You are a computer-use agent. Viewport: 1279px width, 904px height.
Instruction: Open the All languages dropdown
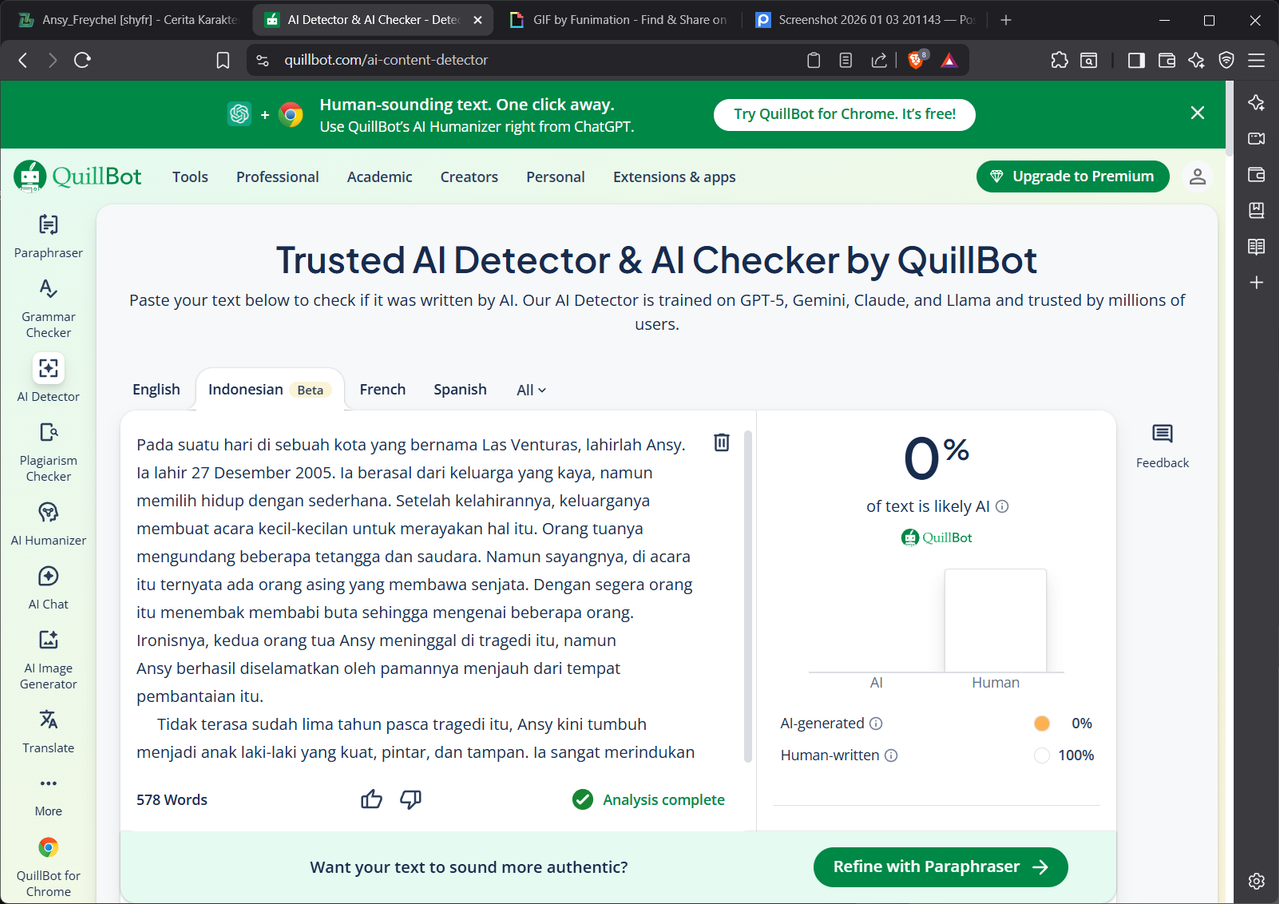531,390
